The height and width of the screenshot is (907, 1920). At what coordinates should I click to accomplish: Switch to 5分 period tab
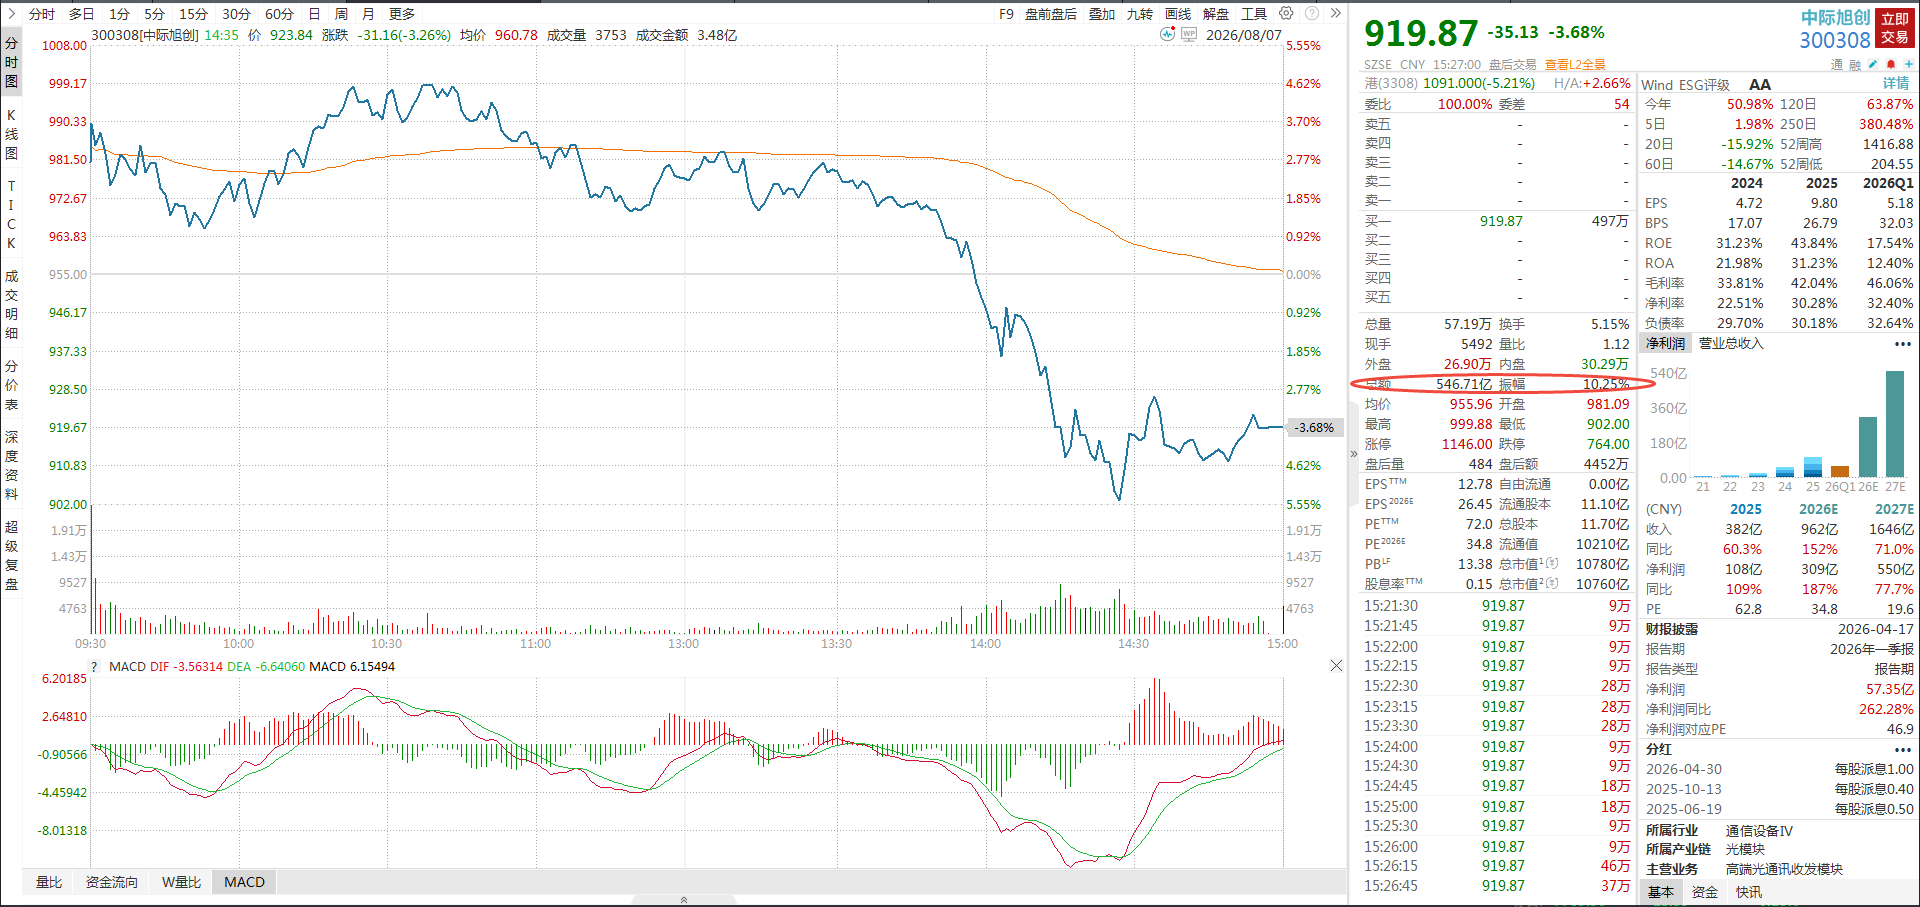point(154,14)
